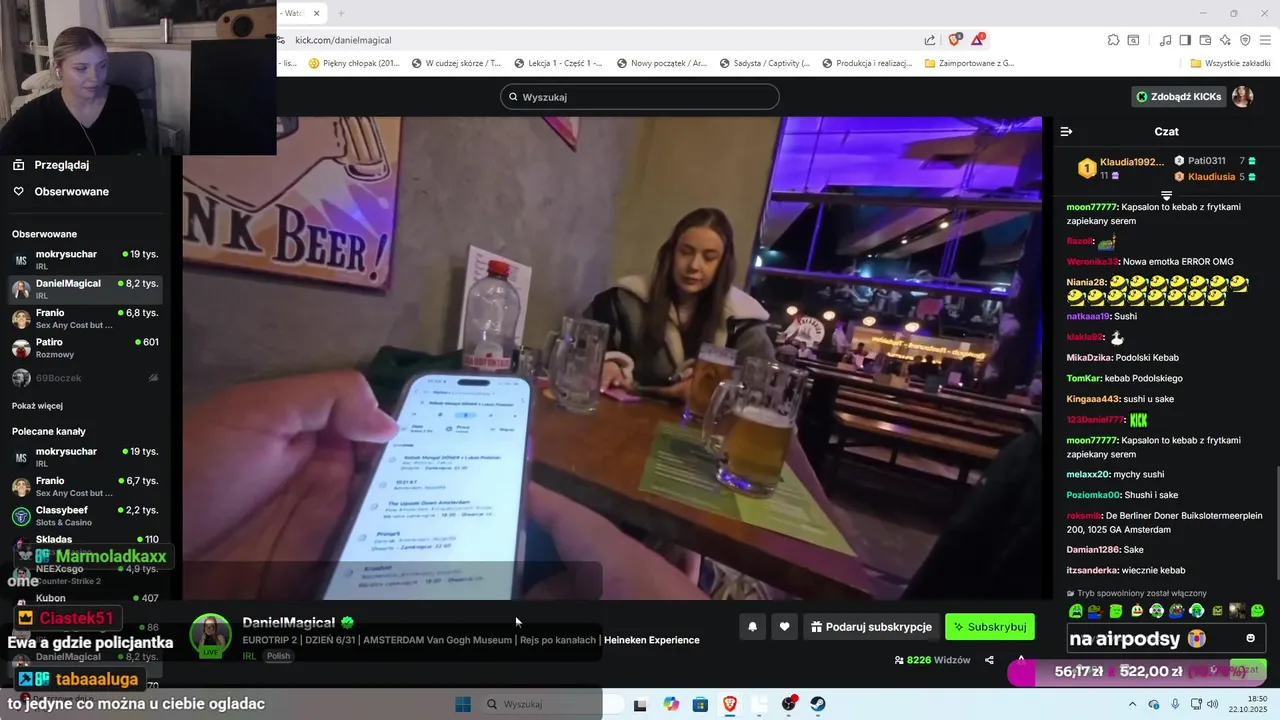Click DanielMagical streamer avatar below video
This screenshot has height=720, width=1280.
(211, 636)
